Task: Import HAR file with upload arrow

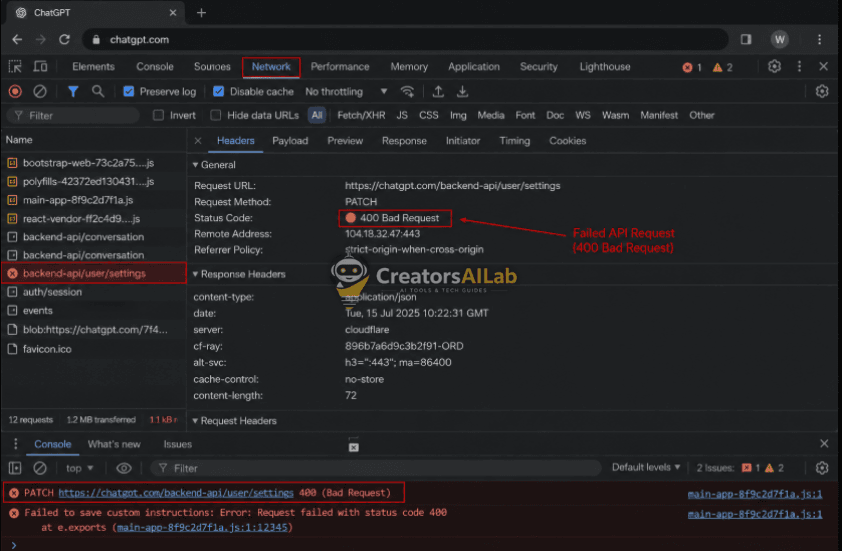Action: [x=438, y=91]
